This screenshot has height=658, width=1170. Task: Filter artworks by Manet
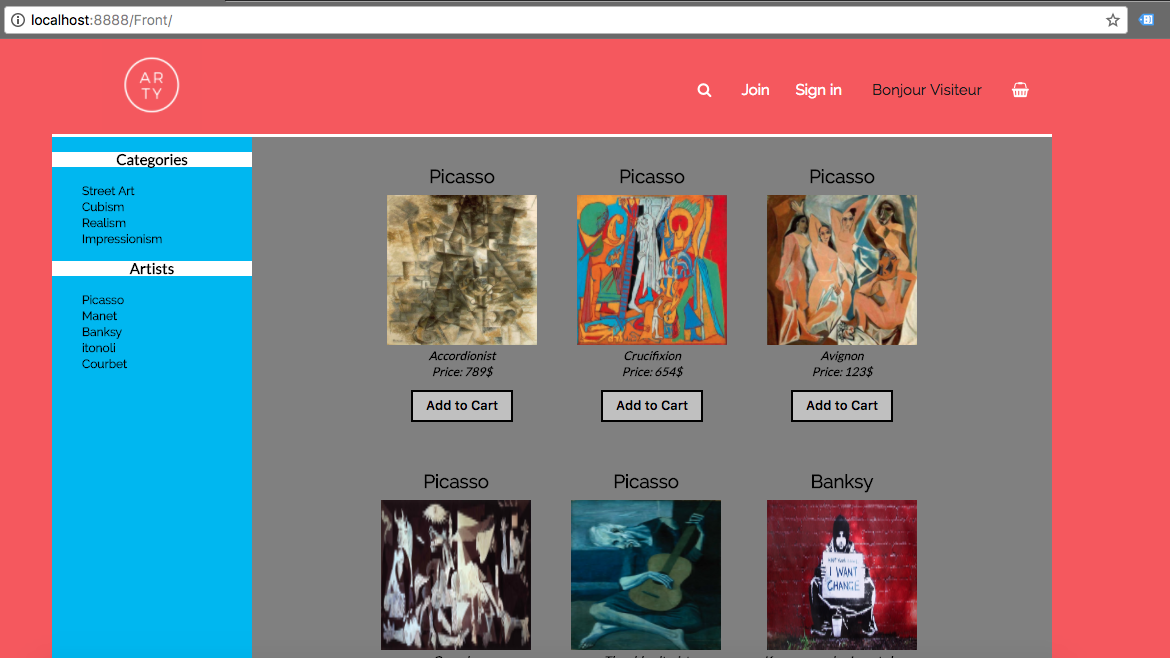click(100, 316)
